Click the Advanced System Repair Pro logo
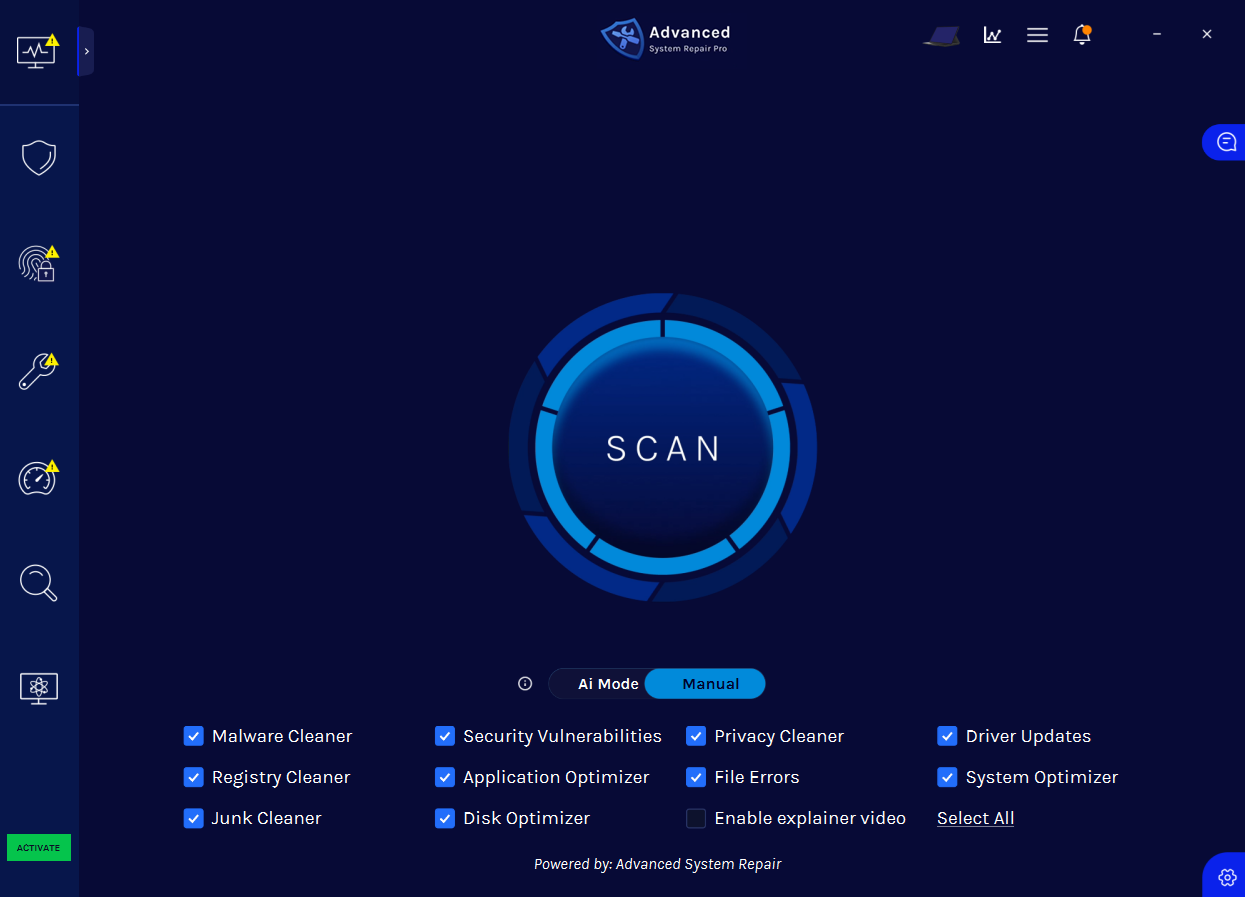The height and width of the screenshot is (897, 1245). pos(666,39)
